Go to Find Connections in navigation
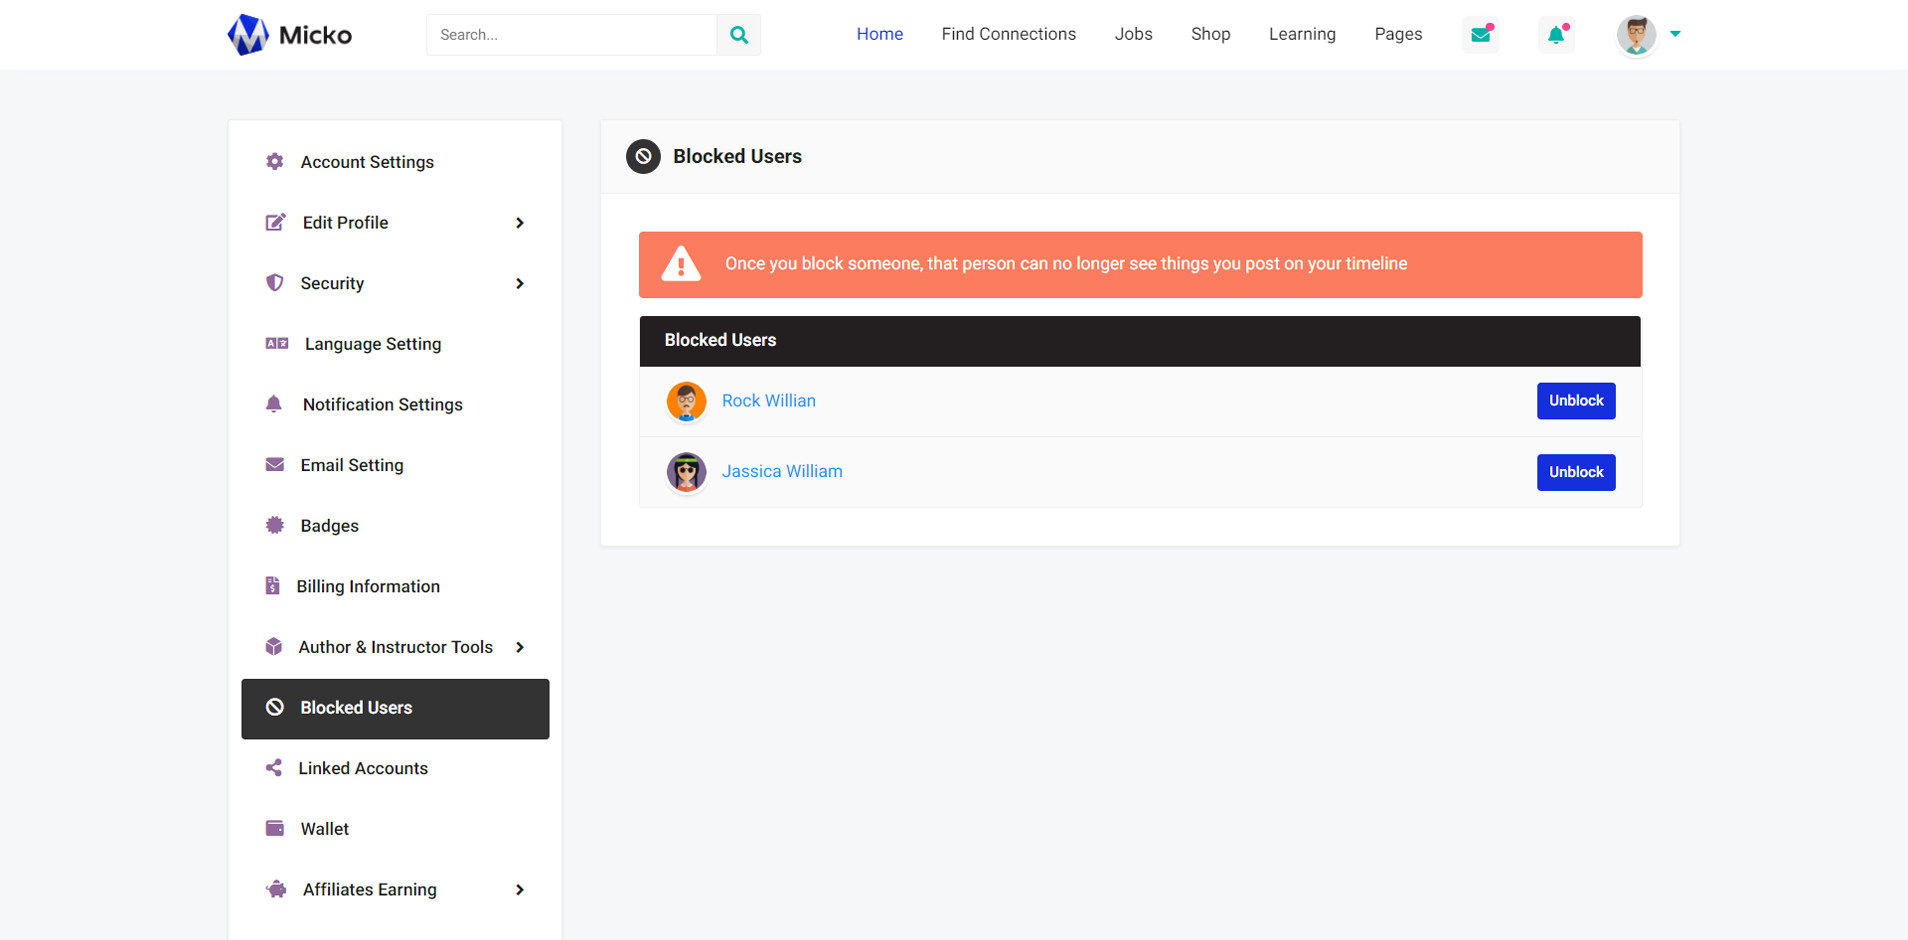The height and width of the screenshot is (940, 1908). pos(1008,34)
